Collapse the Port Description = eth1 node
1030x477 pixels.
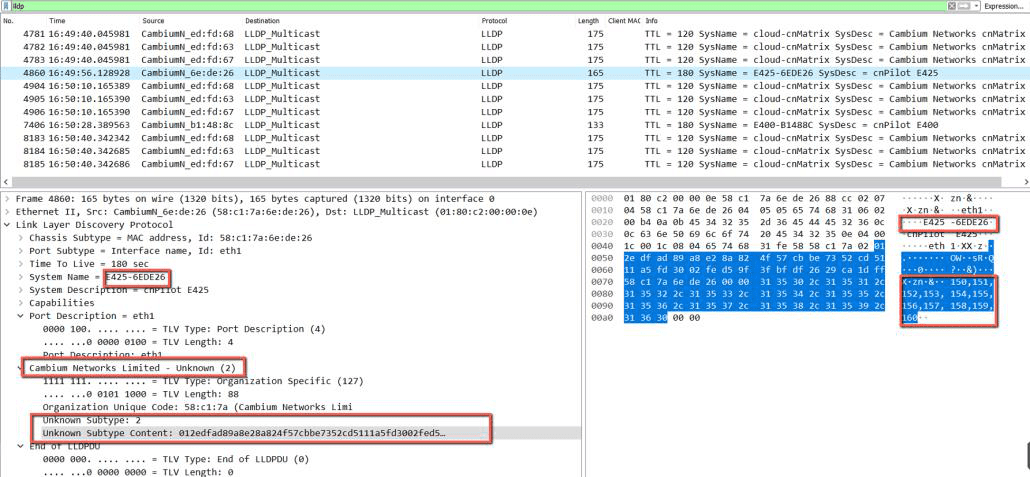[21, 316]
